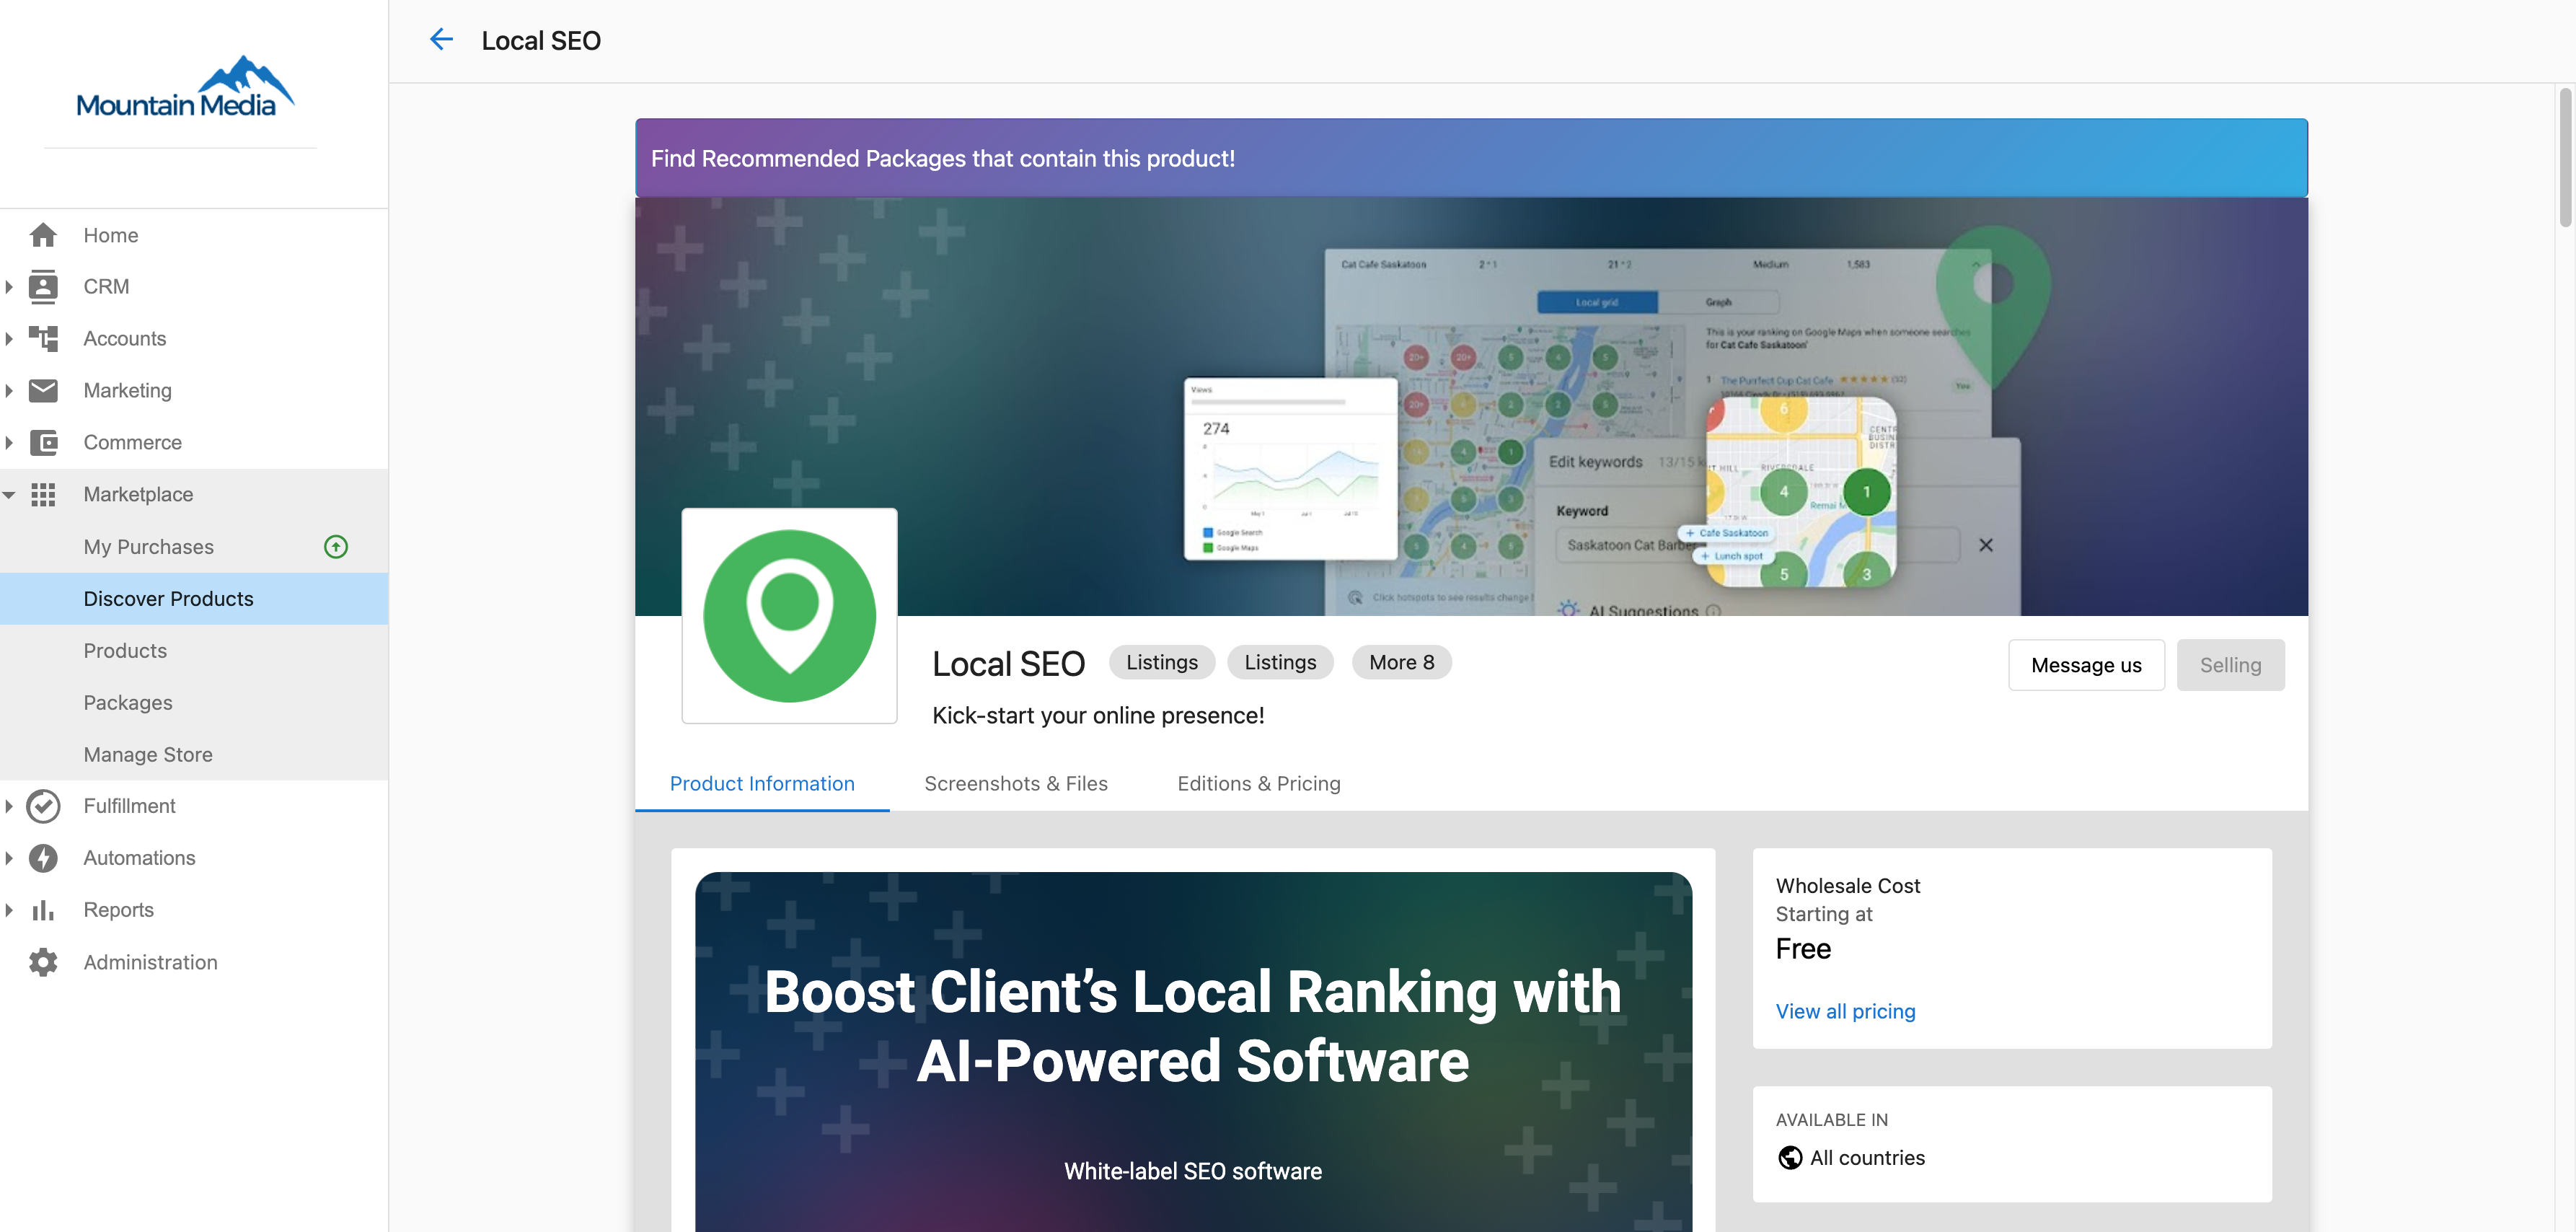
Task: Click the Reports bar chart icon
Action: coord(43,910)
